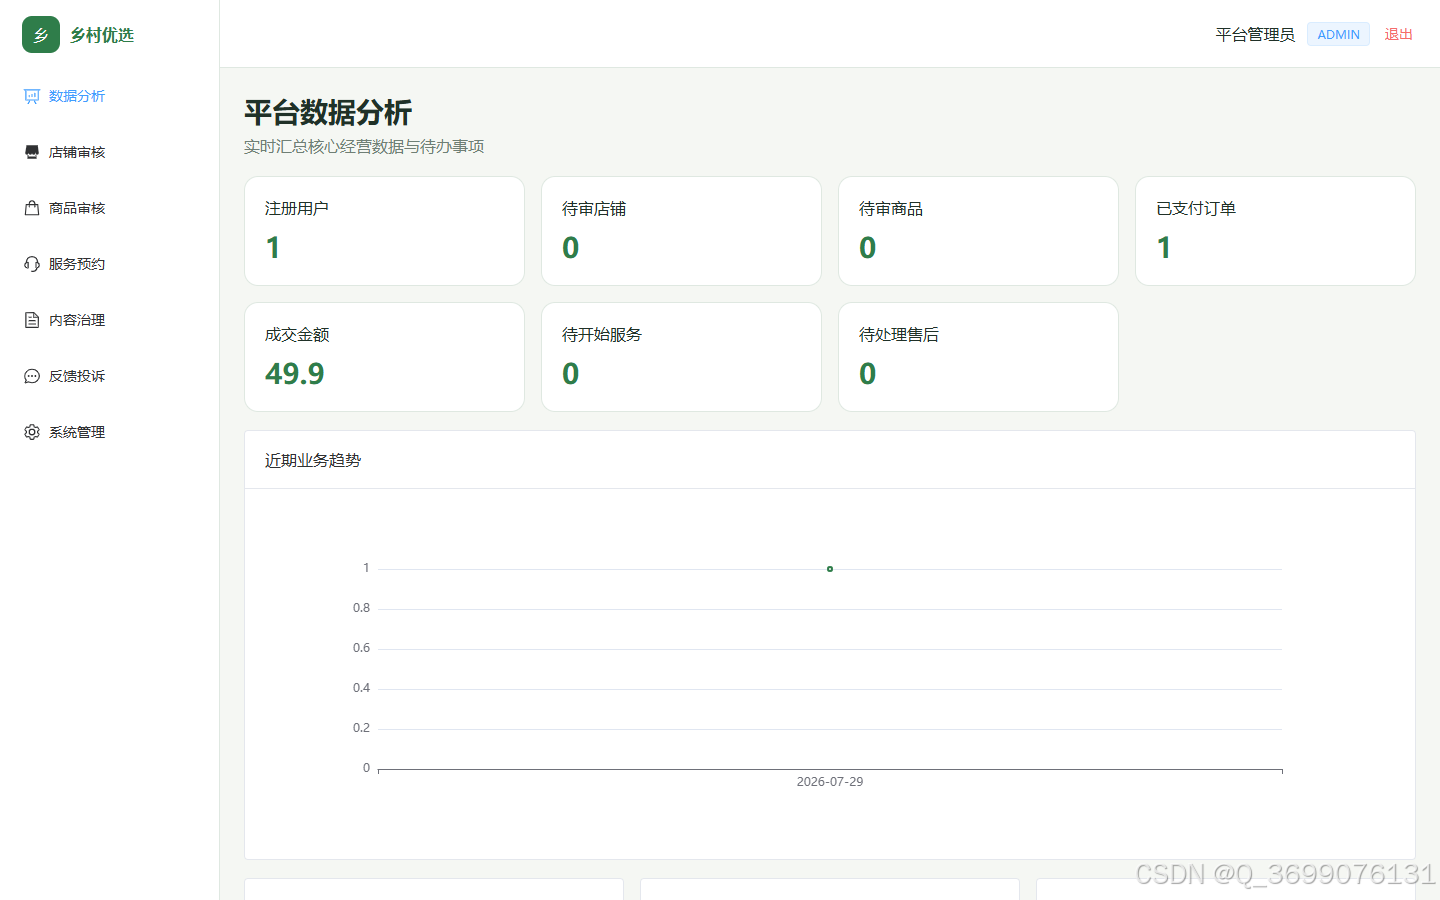This screenshot has height=900, width=1440.
Task: Click the 平台管理员 user name
Action: [x=1255, y=34]
